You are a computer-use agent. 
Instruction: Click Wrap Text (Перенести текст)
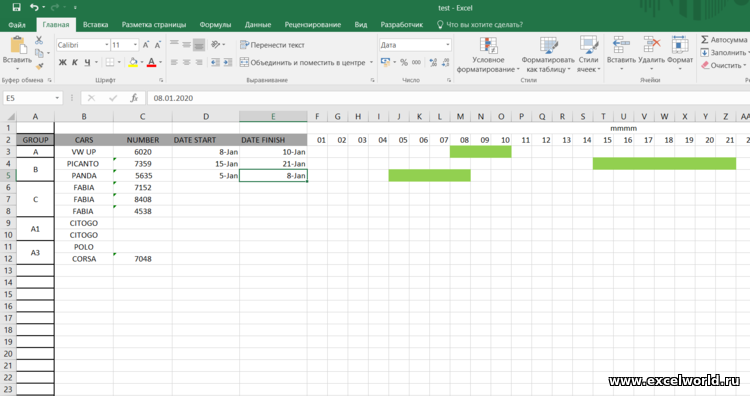(272, 44)
